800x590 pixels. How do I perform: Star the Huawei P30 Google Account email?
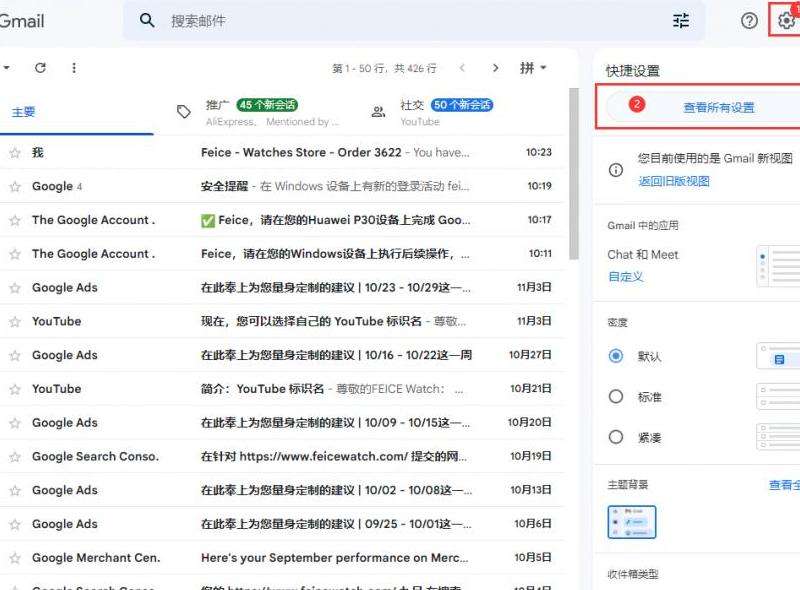tap(15, 220)
